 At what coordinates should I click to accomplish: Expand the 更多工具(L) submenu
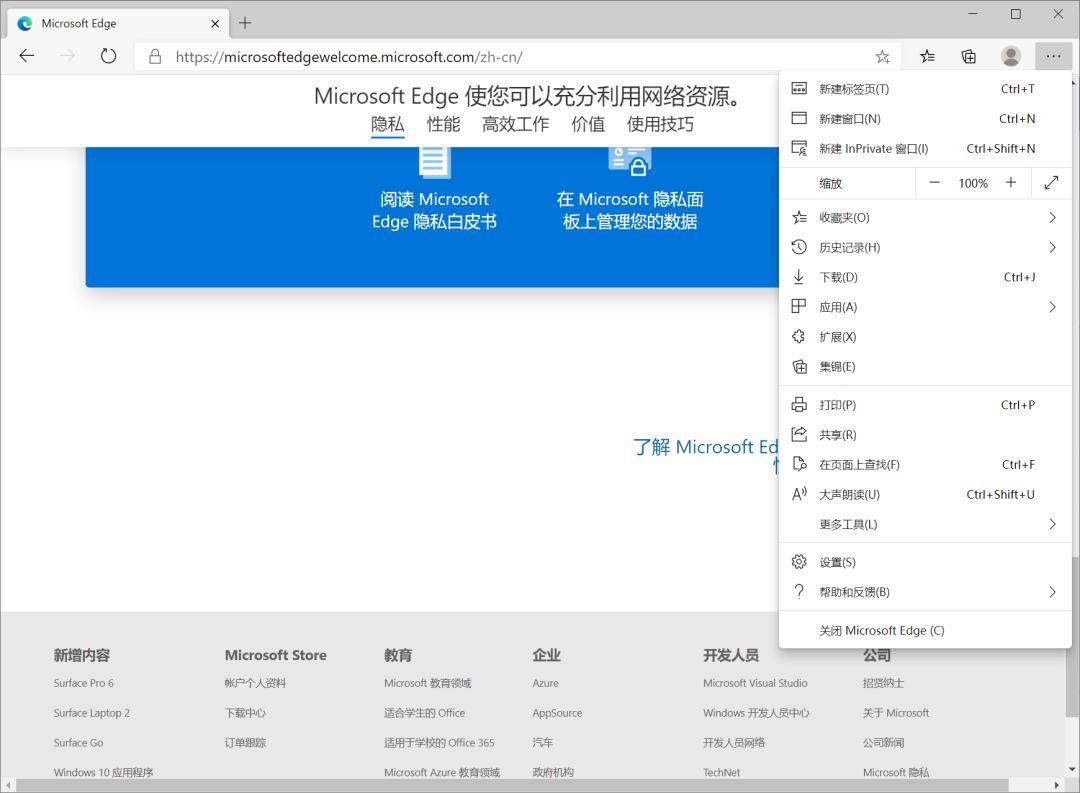tap(925, 524)
